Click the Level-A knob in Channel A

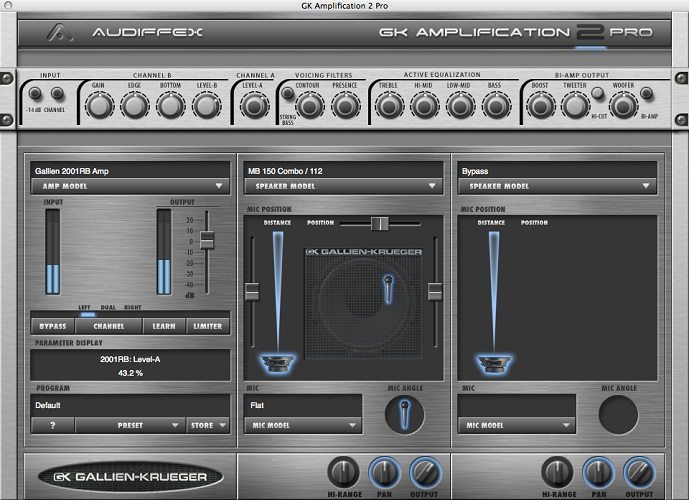tap(253, 105)
